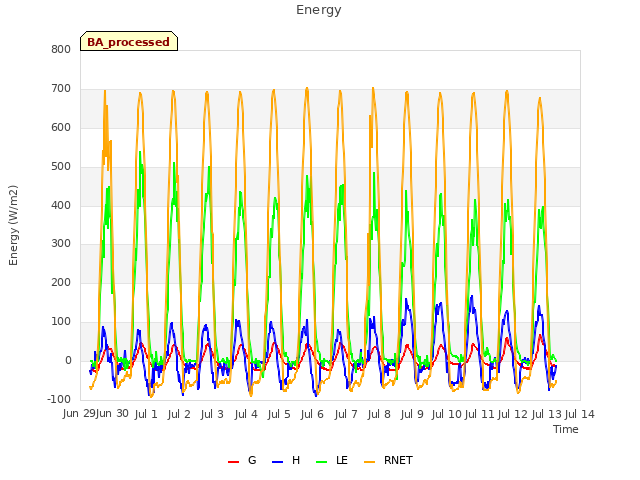Click the Jul 10 x-axis date label
Screen dimensions: 640x480
(447, 414)
